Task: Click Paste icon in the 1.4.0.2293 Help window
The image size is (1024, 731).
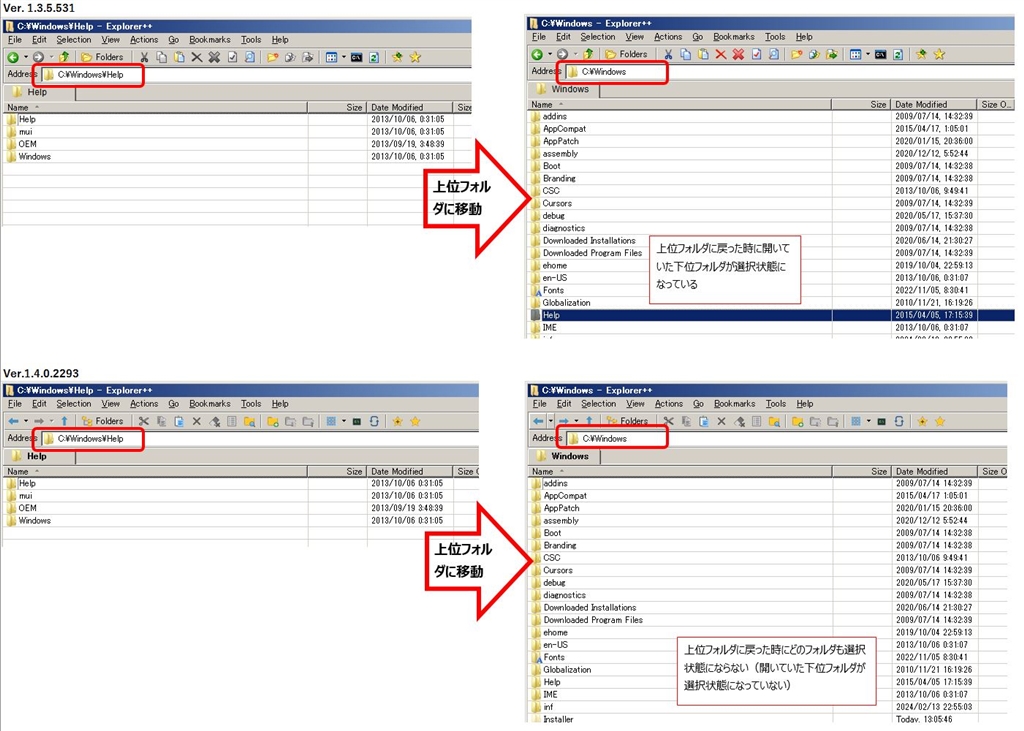Action: coord(179,421)
